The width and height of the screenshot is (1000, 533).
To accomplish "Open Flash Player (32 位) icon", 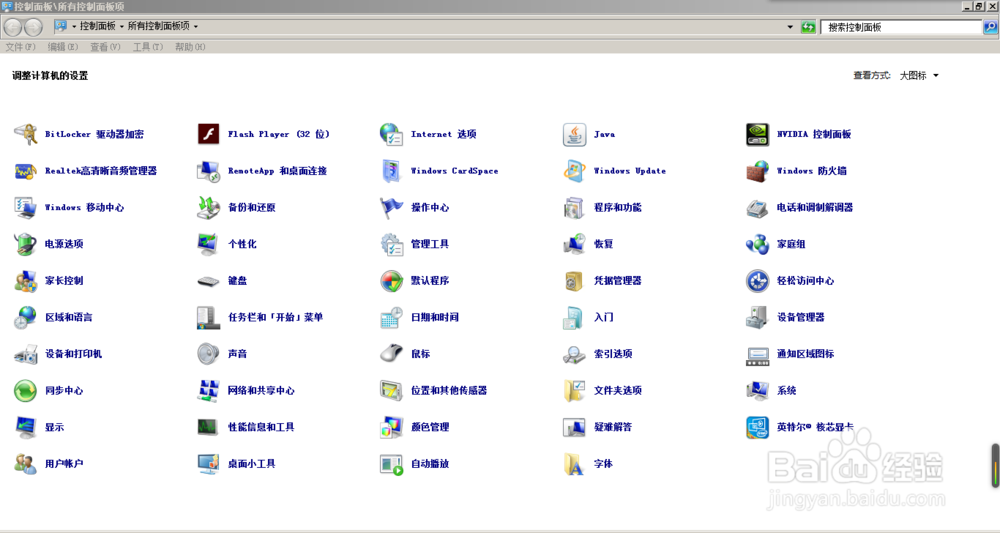I will (208, 135).
